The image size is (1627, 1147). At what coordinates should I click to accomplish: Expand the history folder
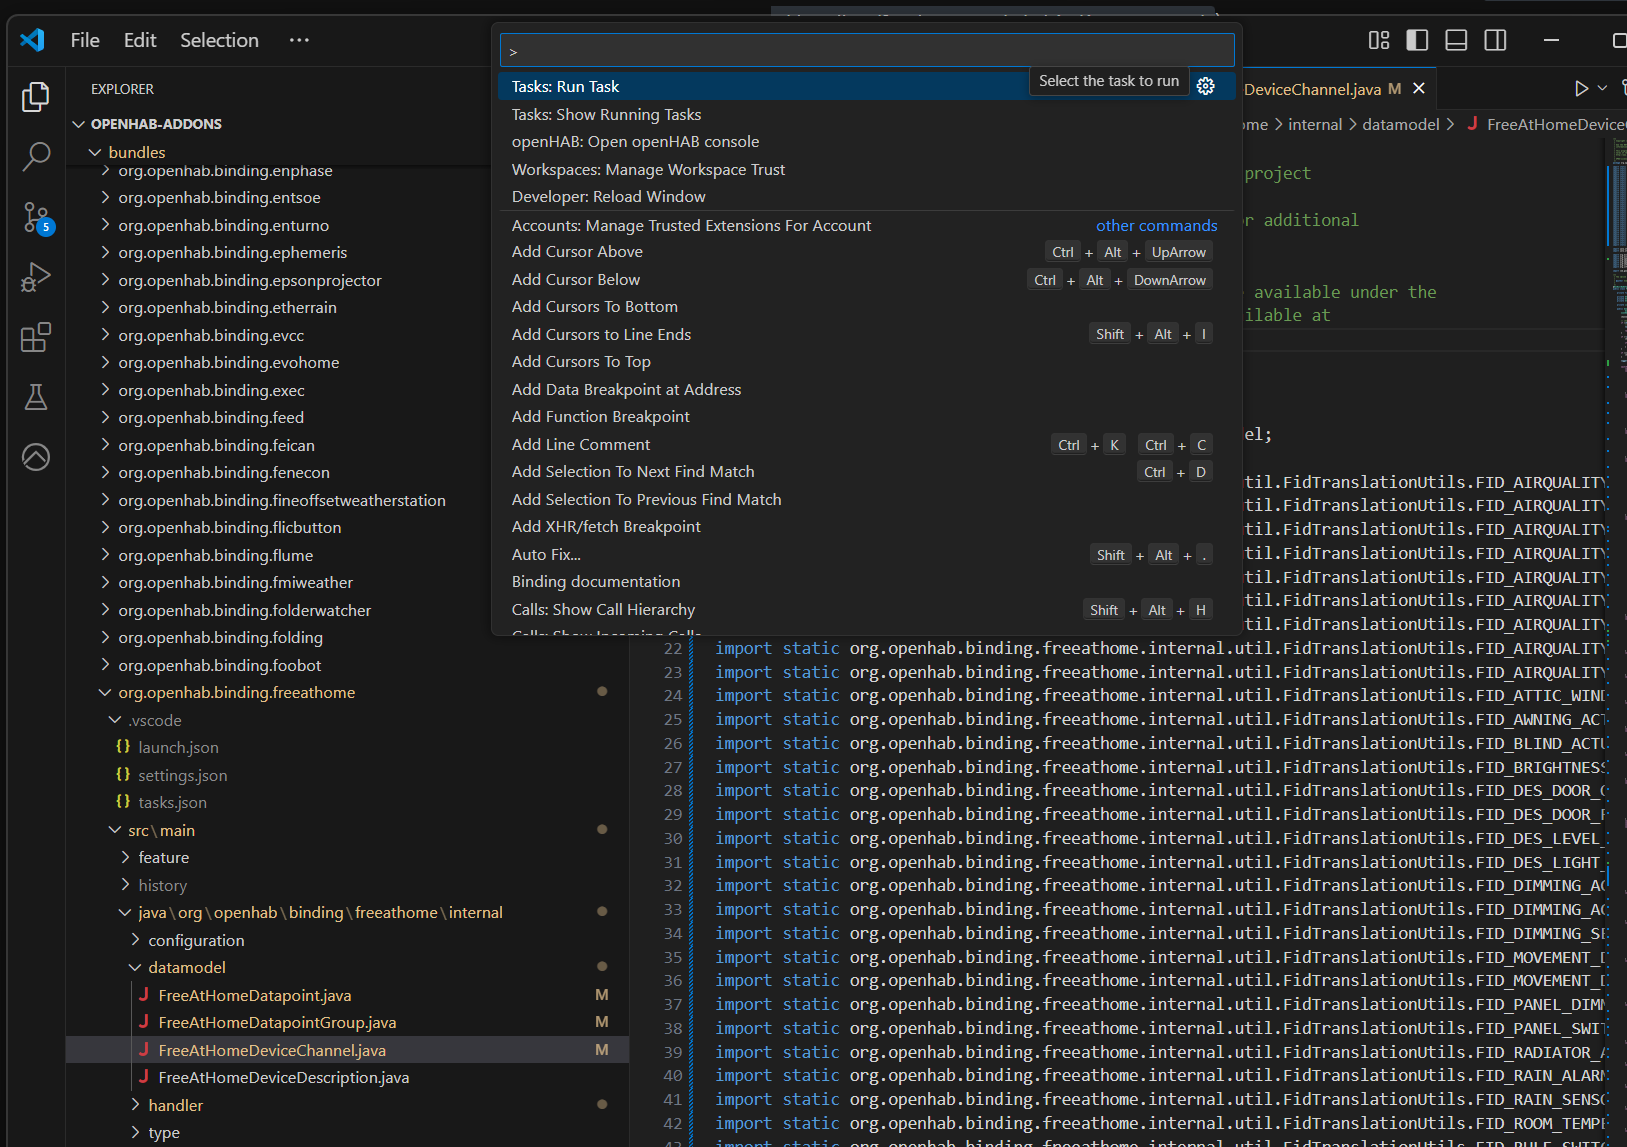click(162, 885)
